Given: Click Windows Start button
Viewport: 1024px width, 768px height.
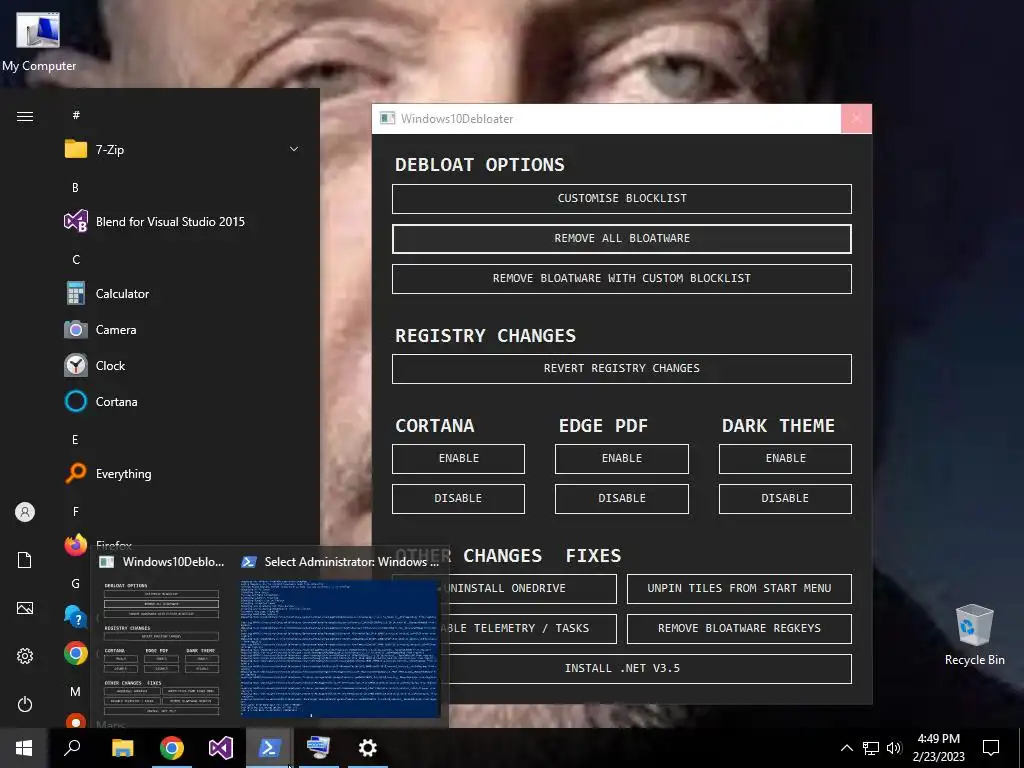Looking at the screenshot, I should tap(24, 748).
